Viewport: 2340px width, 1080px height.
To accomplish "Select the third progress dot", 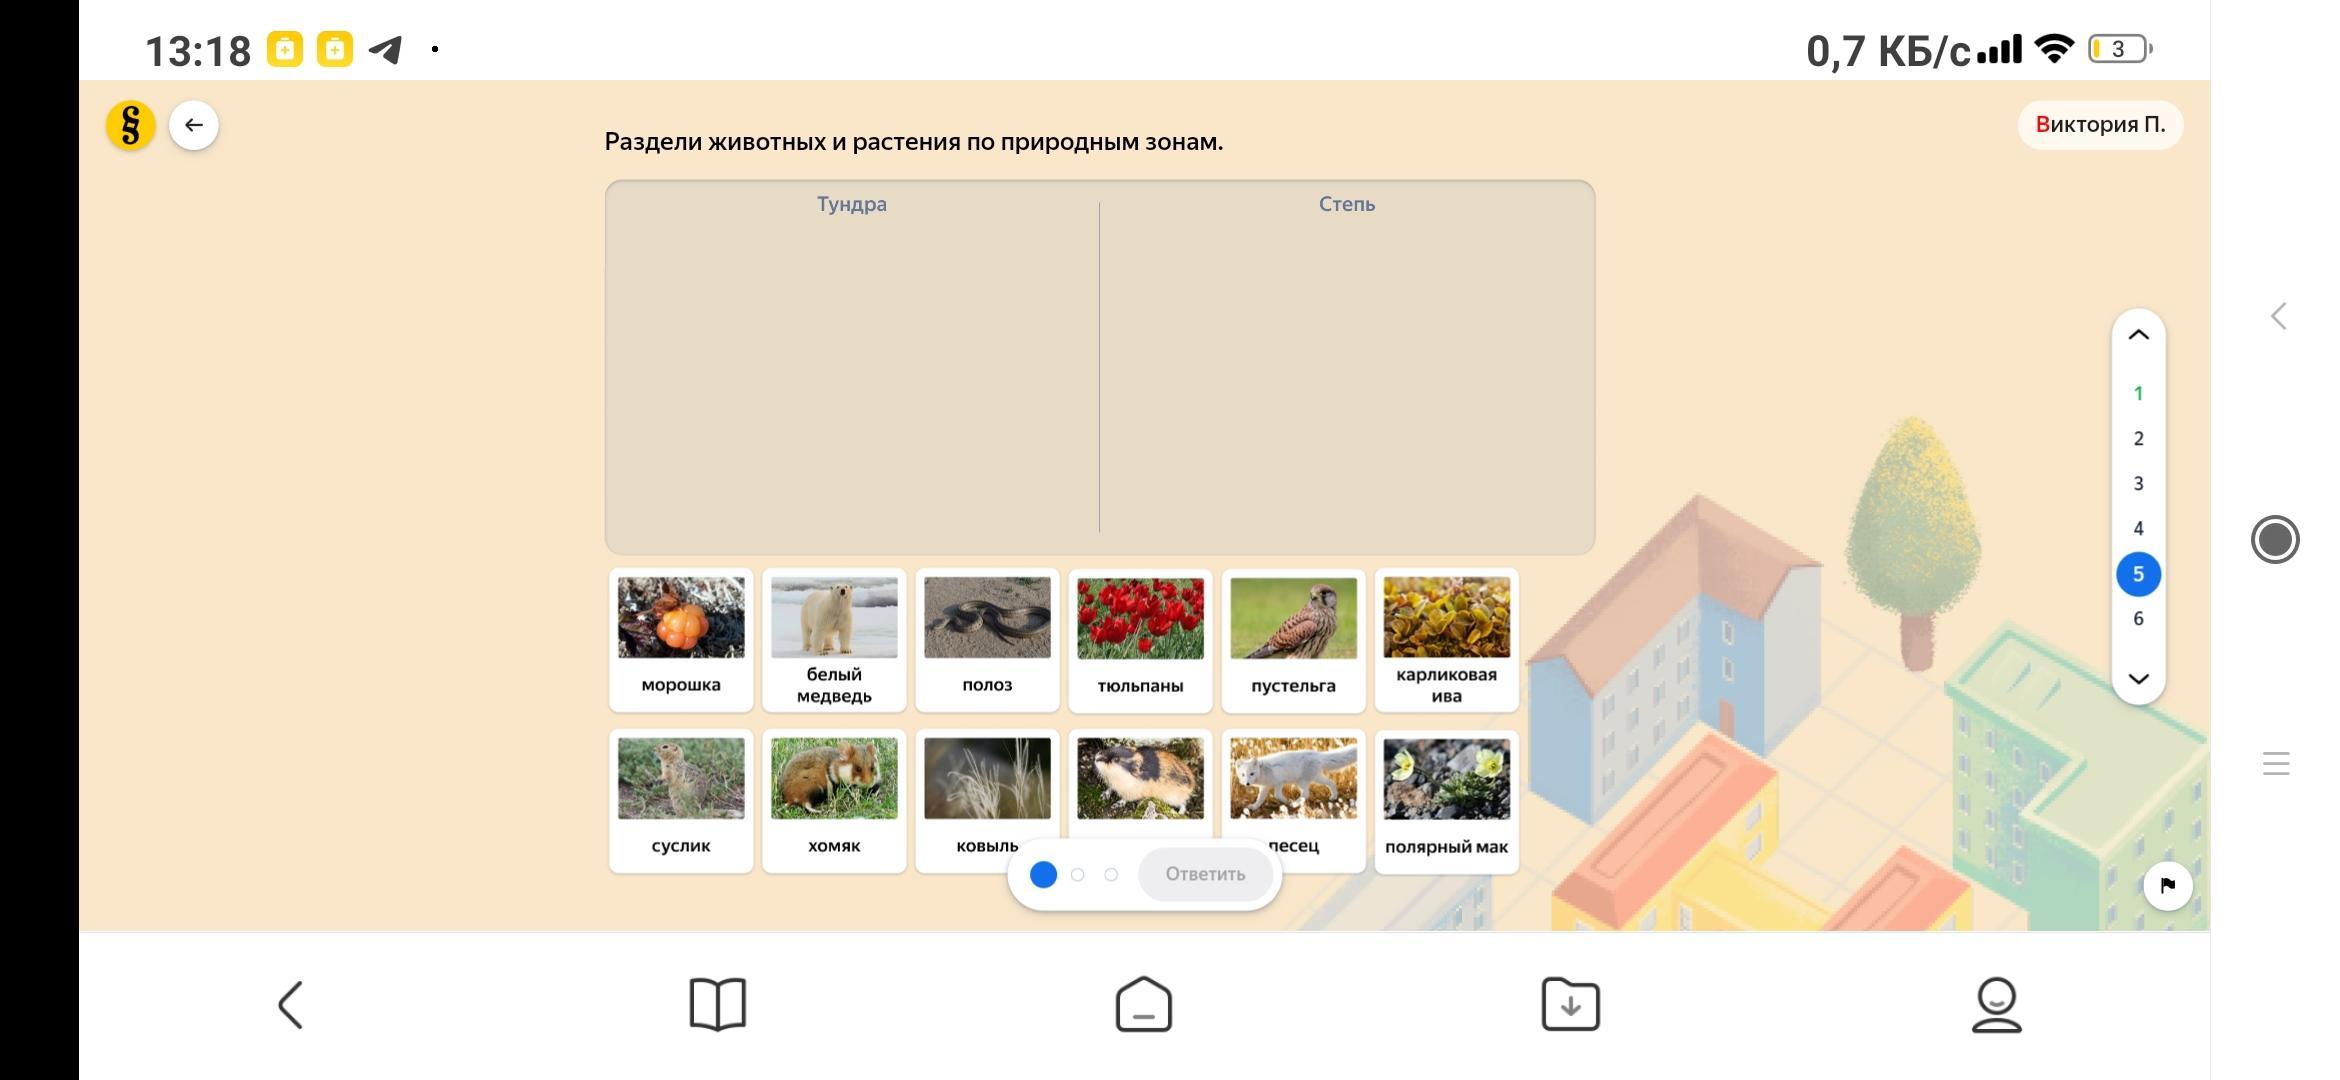I will [x=1111, y=875].
